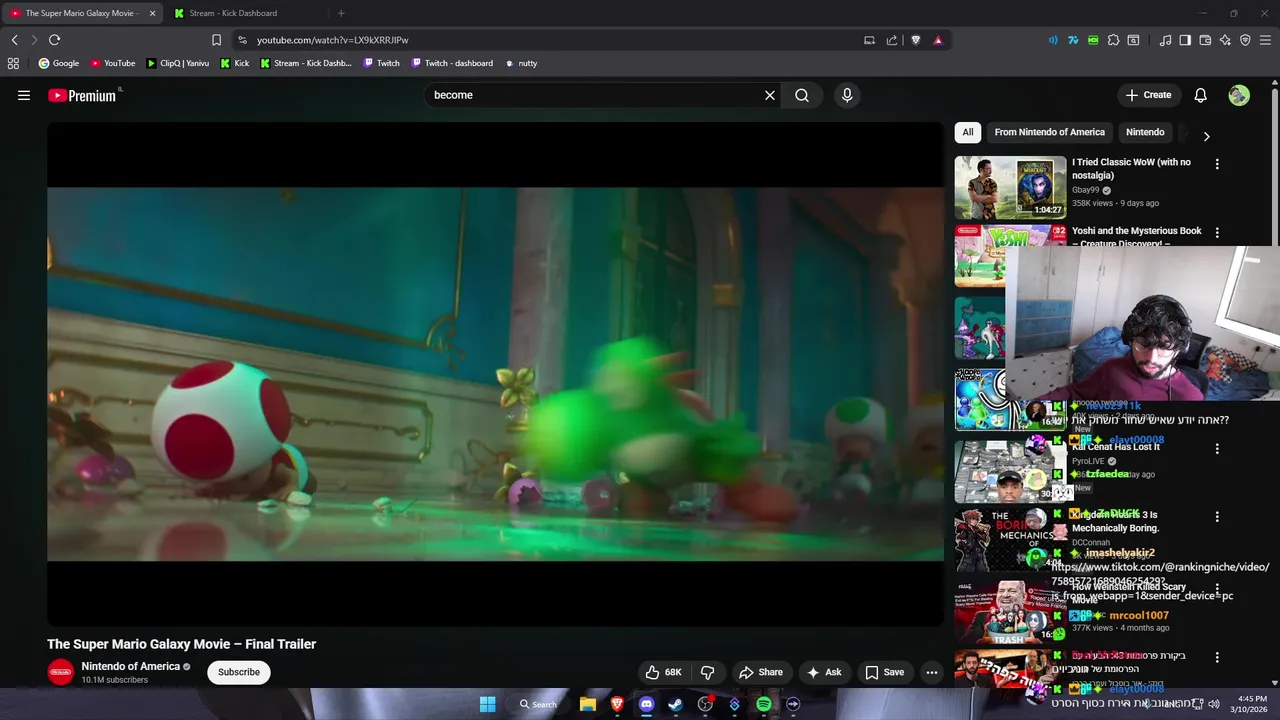Toggle the browser sidebar panel
The width and height of the screenshot is (1280, 720).
click(1185, 40)
